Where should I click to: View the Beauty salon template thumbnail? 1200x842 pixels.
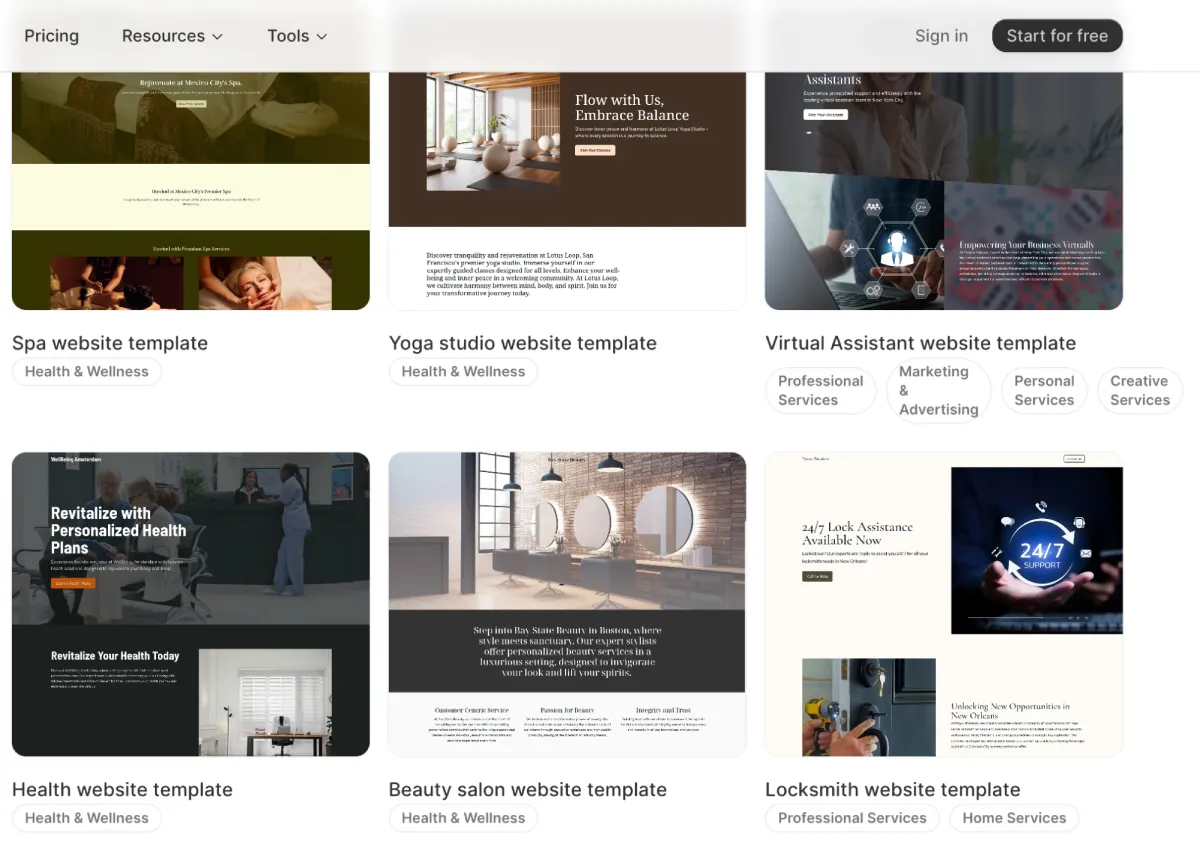click(x=567, y=604)
